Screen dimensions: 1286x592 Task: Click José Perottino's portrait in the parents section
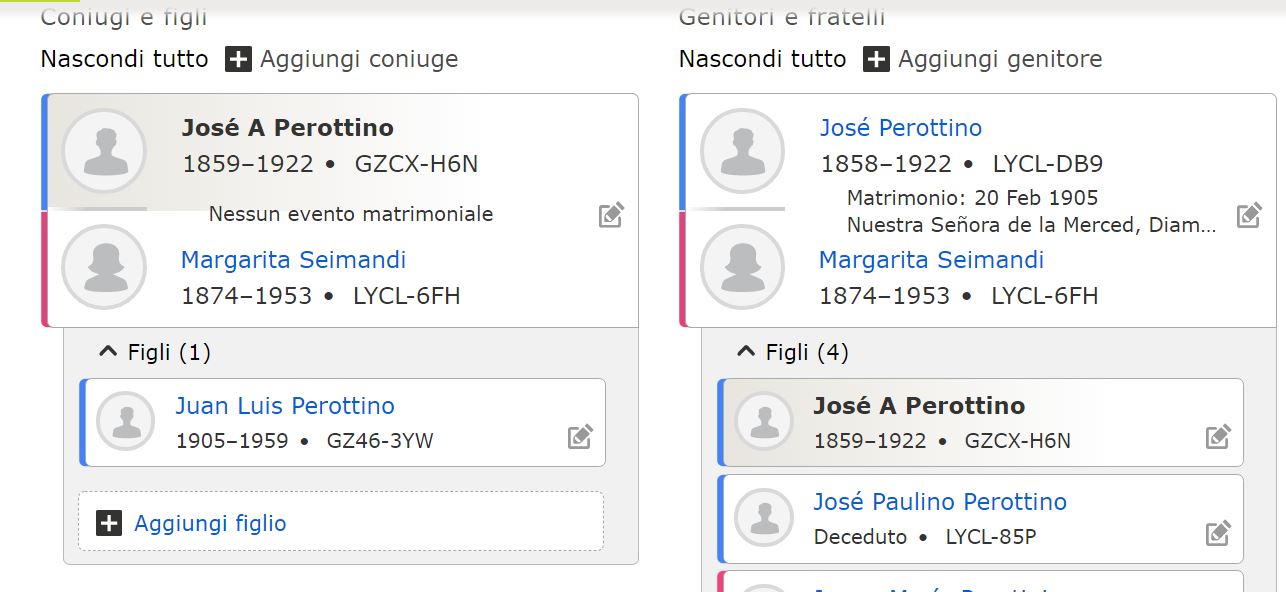742,151
